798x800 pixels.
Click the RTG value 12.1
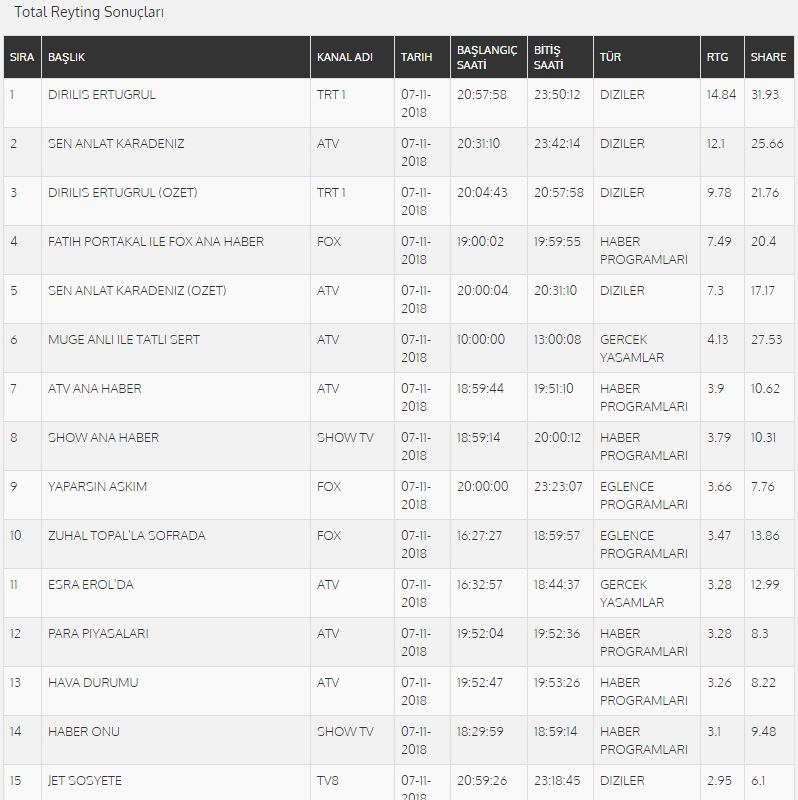715,144
